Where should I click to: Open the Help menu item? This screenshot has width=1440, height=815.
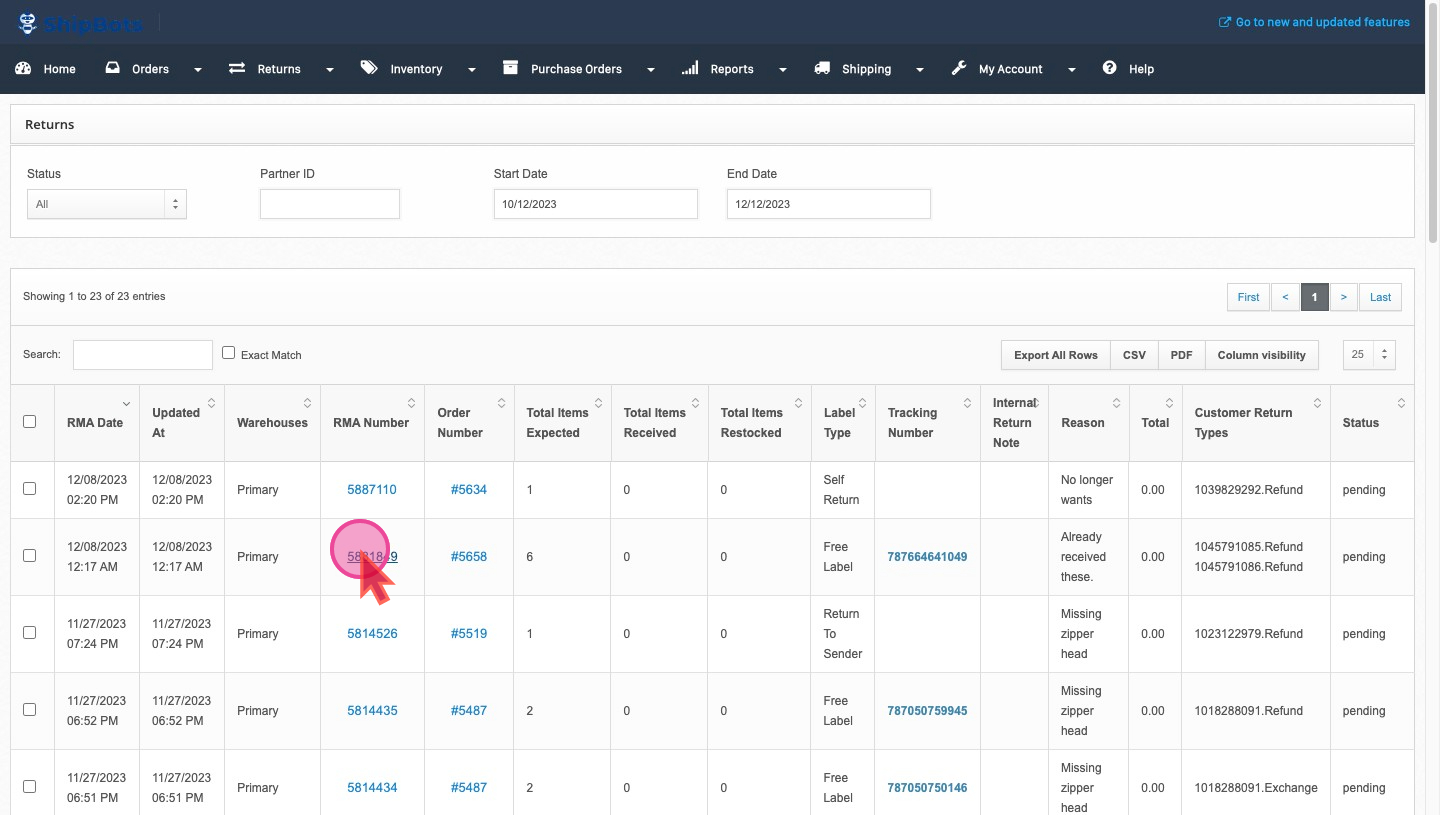tap(1141, 69)
